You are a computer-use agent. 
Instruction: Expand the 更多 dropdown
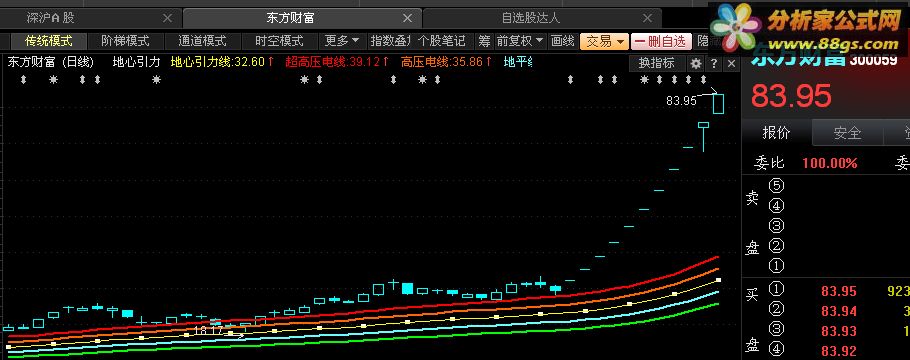(342, 41)
